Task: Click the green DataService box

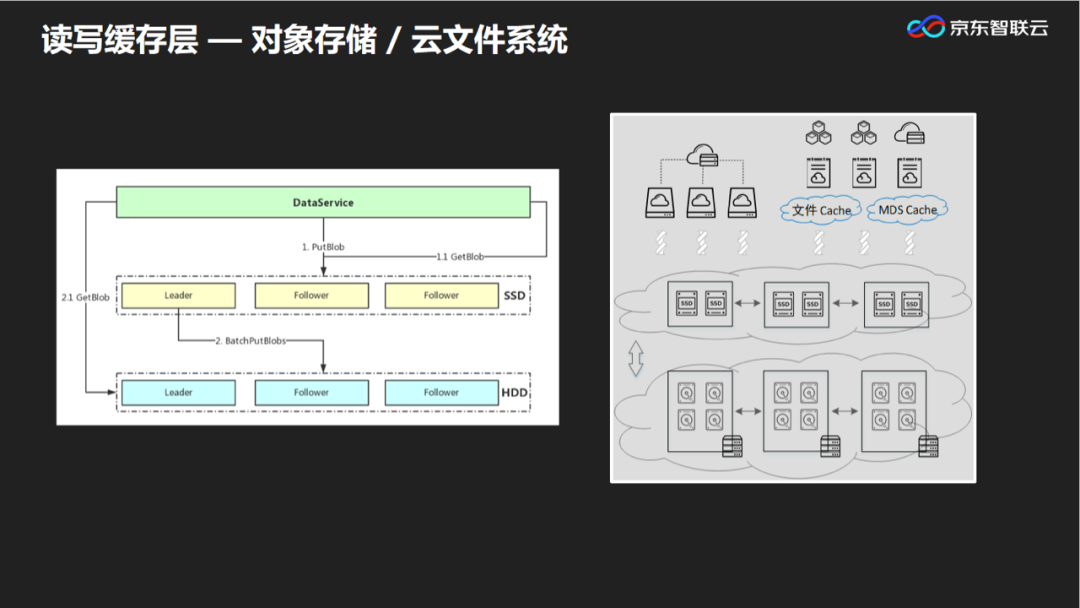Action: point(323,202)
